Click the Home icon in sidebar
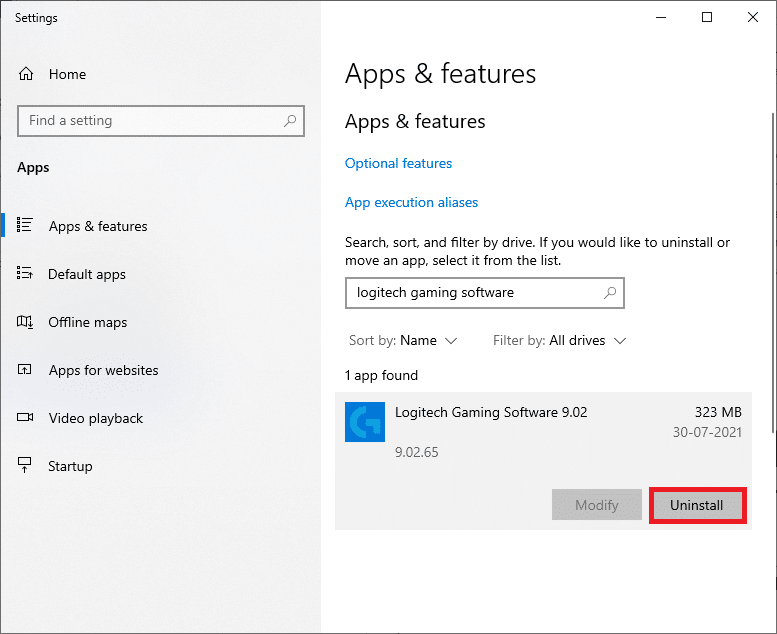777x634 pixels. pyautogui.click(x=26, y=74)
